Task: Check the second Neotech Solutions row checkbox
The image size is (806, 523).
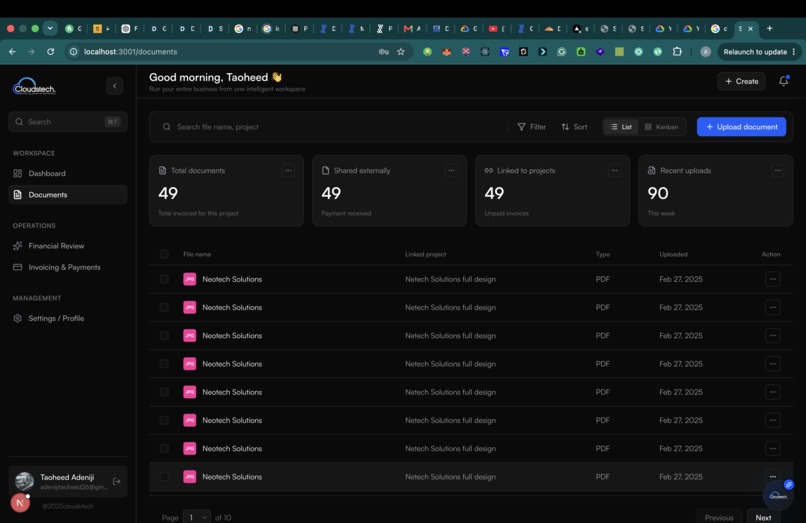Action: pyautogui.click(x=164, y=308)
